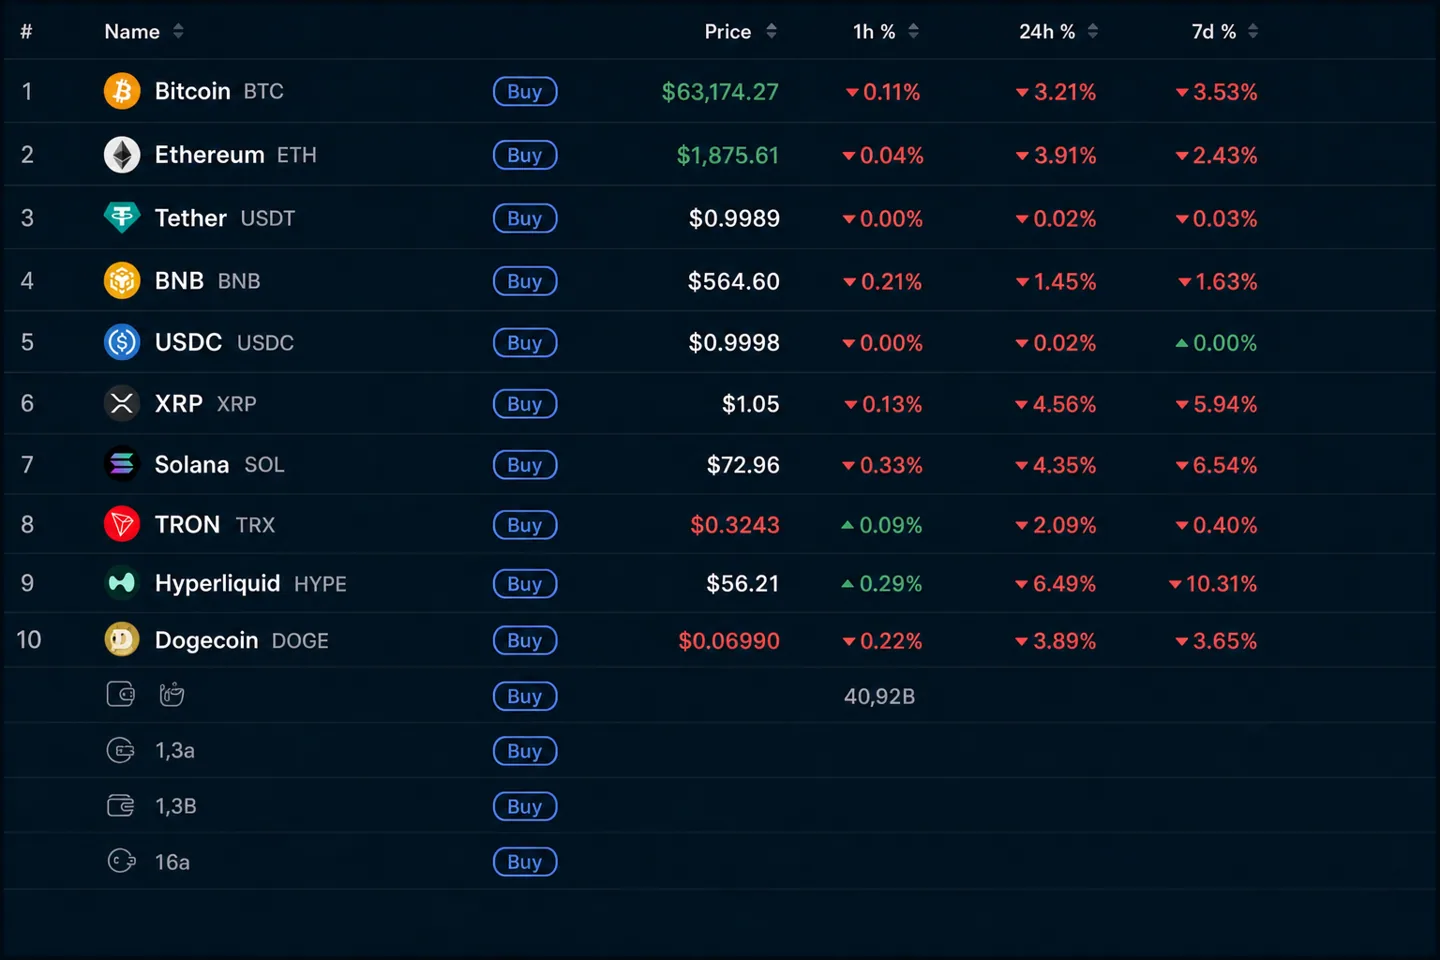Screen dimensions: 1440x960
Task: Click the Ethereum price $1,875.61
Action: point(728,155)
